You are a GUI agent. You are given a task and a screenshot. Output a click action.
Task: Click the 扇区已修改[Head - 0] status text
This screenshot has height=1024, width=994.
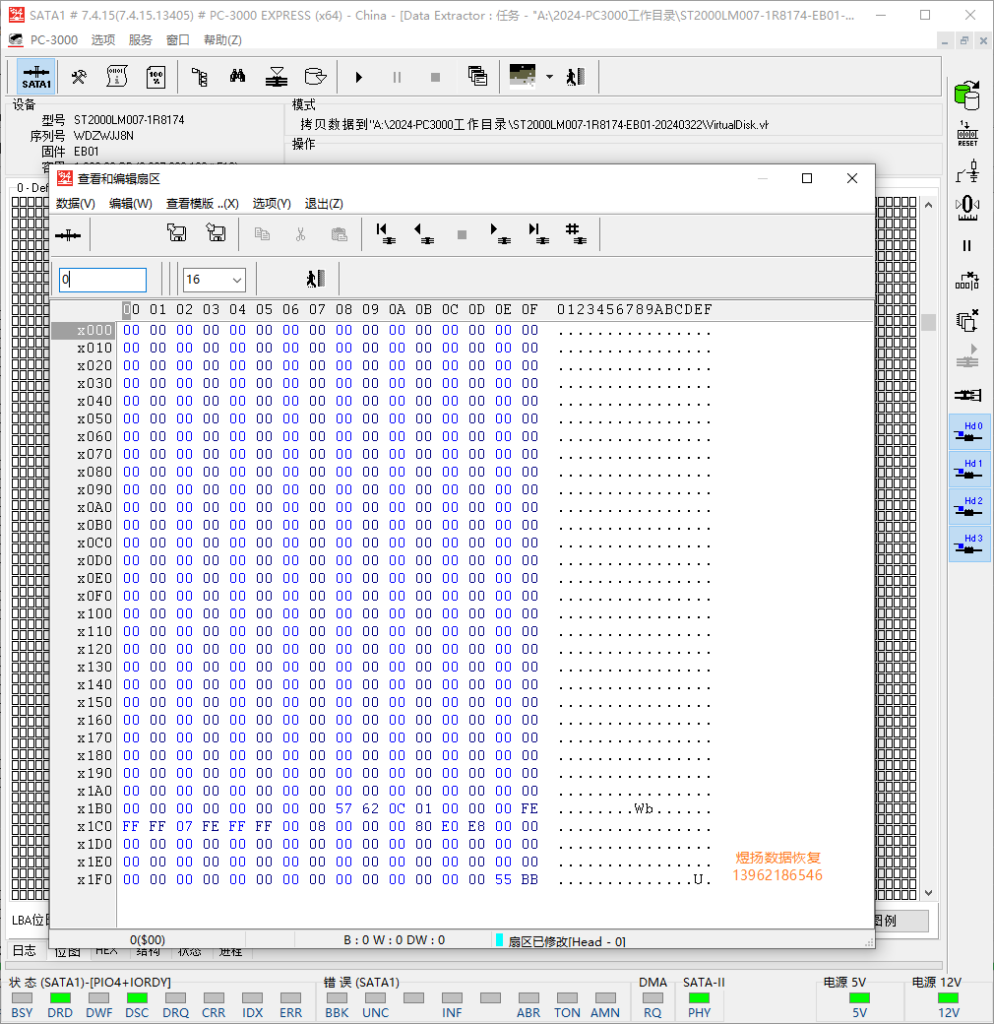pyautogui.click(x=566, y=941)
